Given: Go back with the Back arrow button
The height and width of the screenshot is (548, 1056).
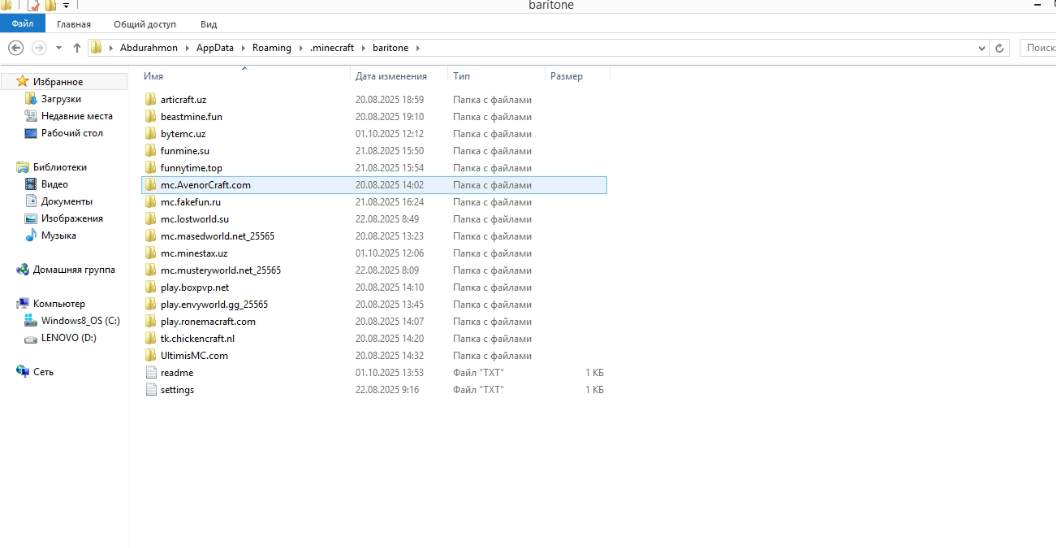Looking at the screenshot, I should click(16, 48).
